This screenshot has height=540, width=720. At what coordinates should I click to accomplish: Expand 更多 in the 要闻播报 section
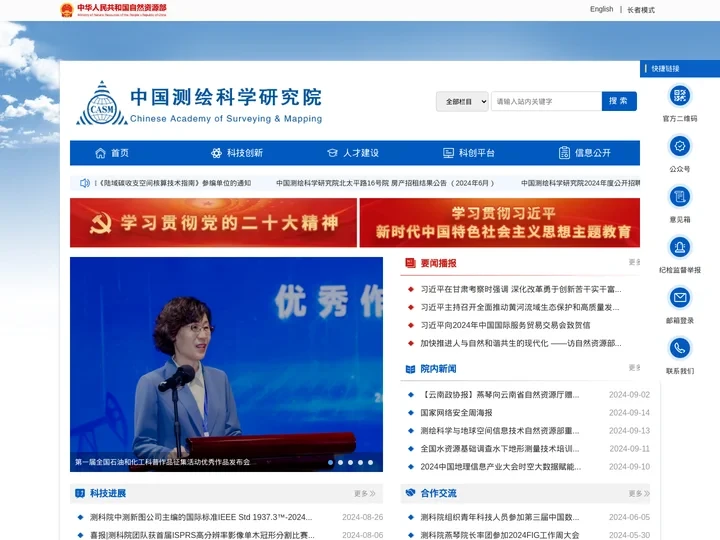634,262
